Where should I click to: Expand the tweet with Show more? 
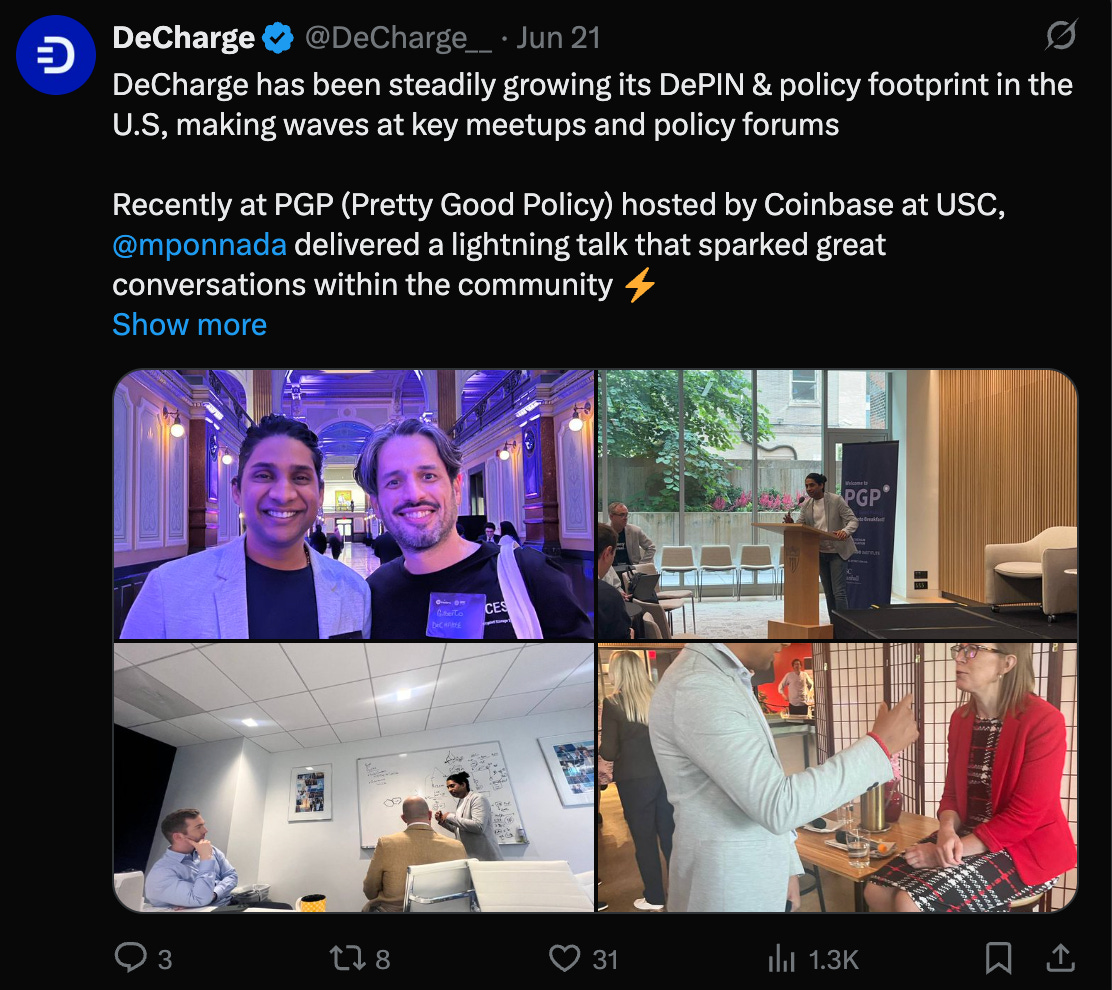(x=189, y=325)
